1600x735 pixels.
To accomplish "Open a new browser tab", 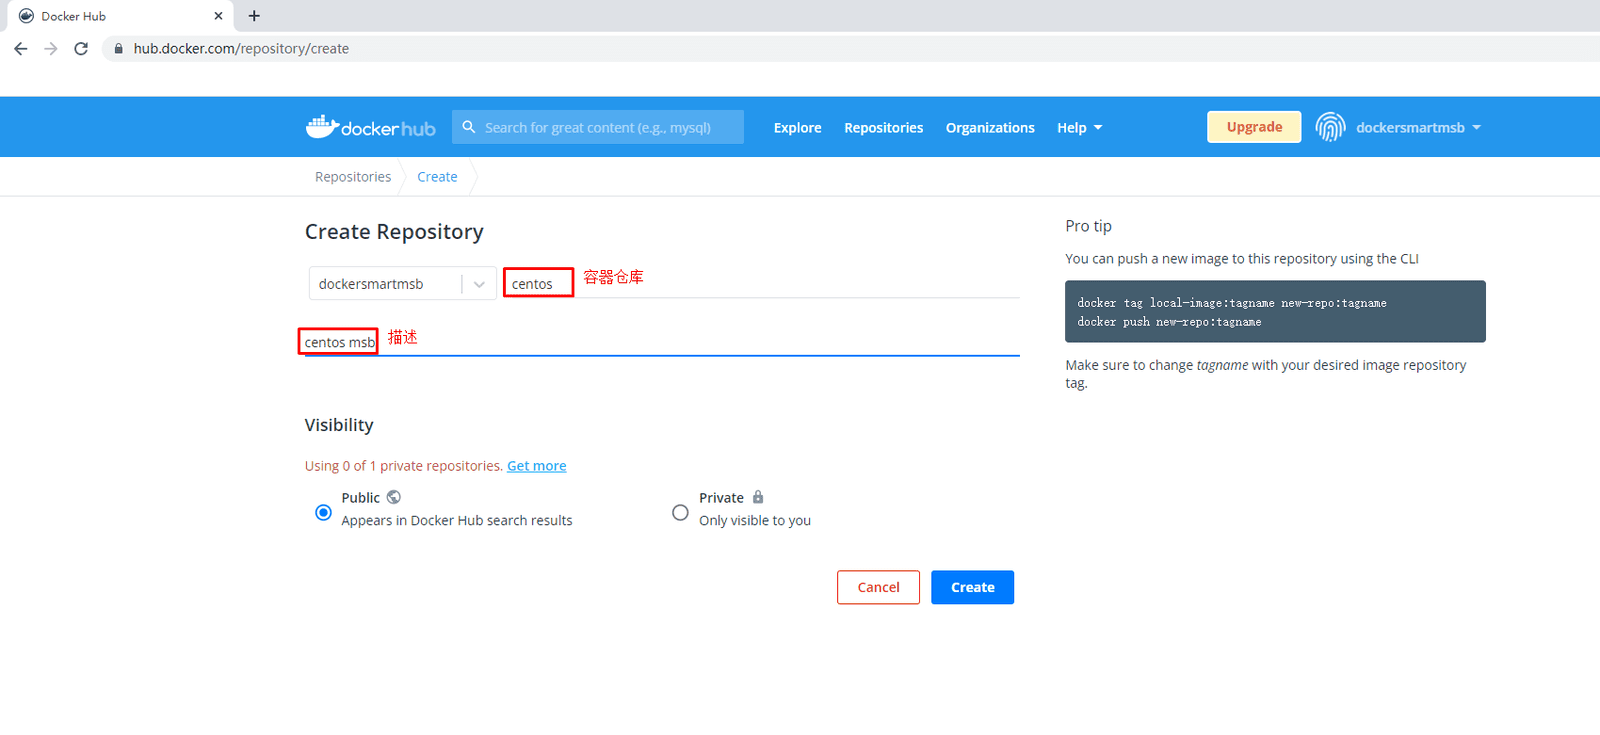I will coord(254,16).
